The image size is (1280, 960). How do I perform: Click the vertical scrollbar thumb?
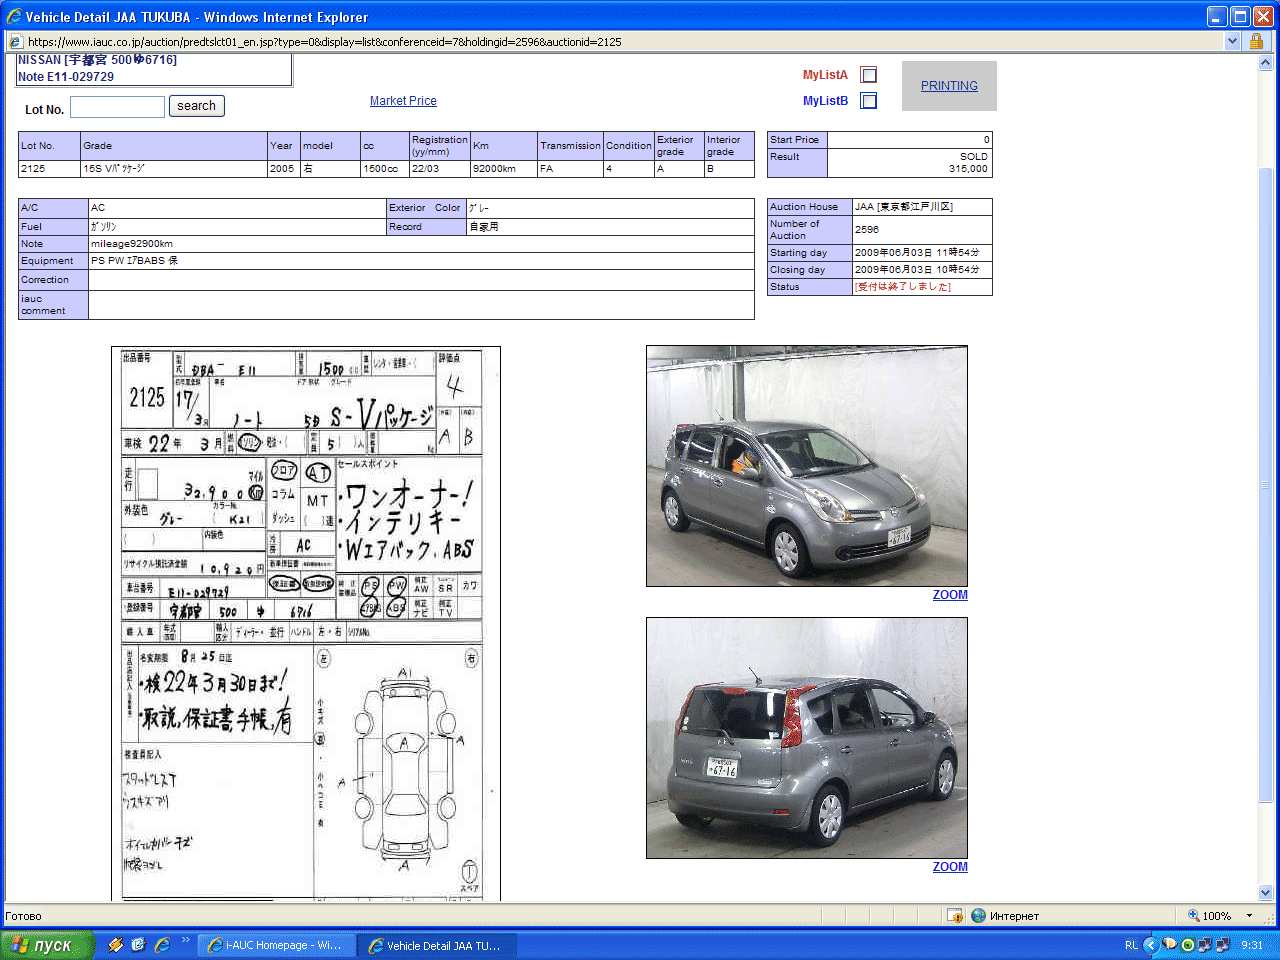[x=1265, y=485]
